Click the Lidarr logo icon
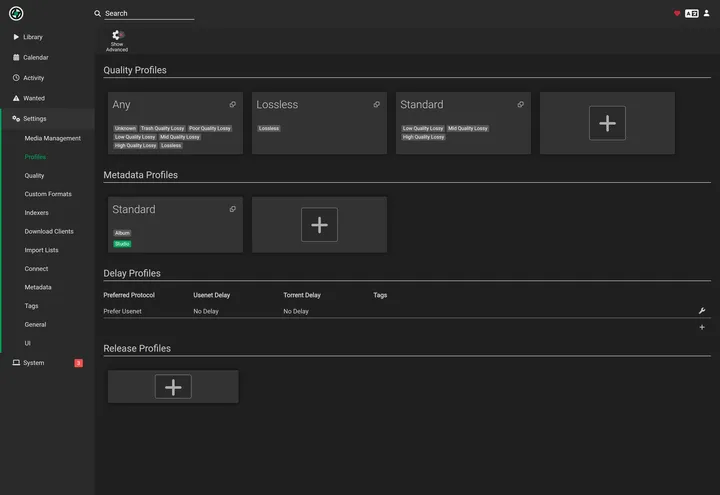Image resolution: width=720 pixels, height=495 pixels. point(16,13)
